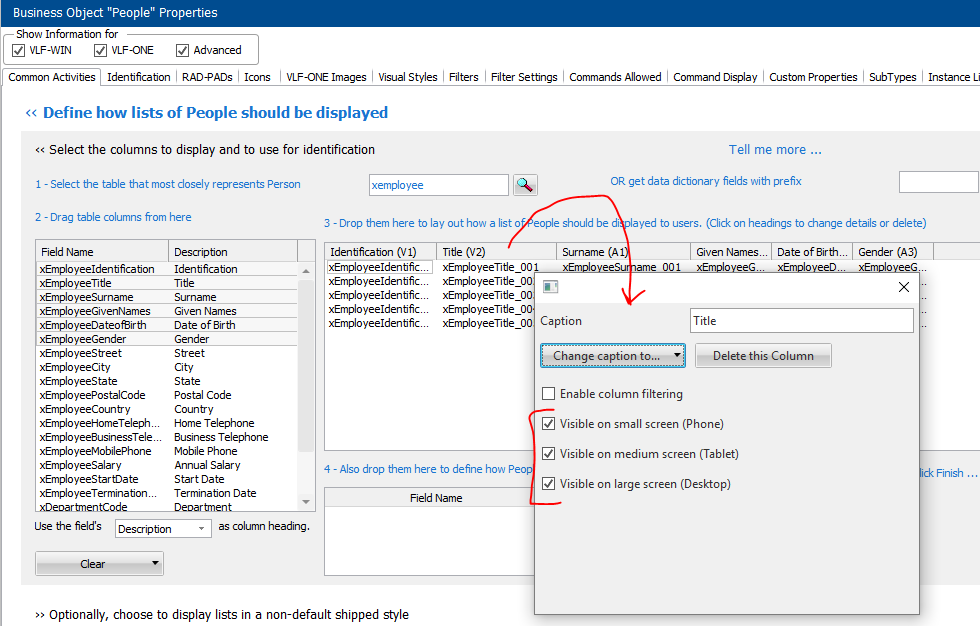The width and height of the screenshot is (980, 626).
Task: Toggle the Advanced checkbox
Action: point(183,50)
